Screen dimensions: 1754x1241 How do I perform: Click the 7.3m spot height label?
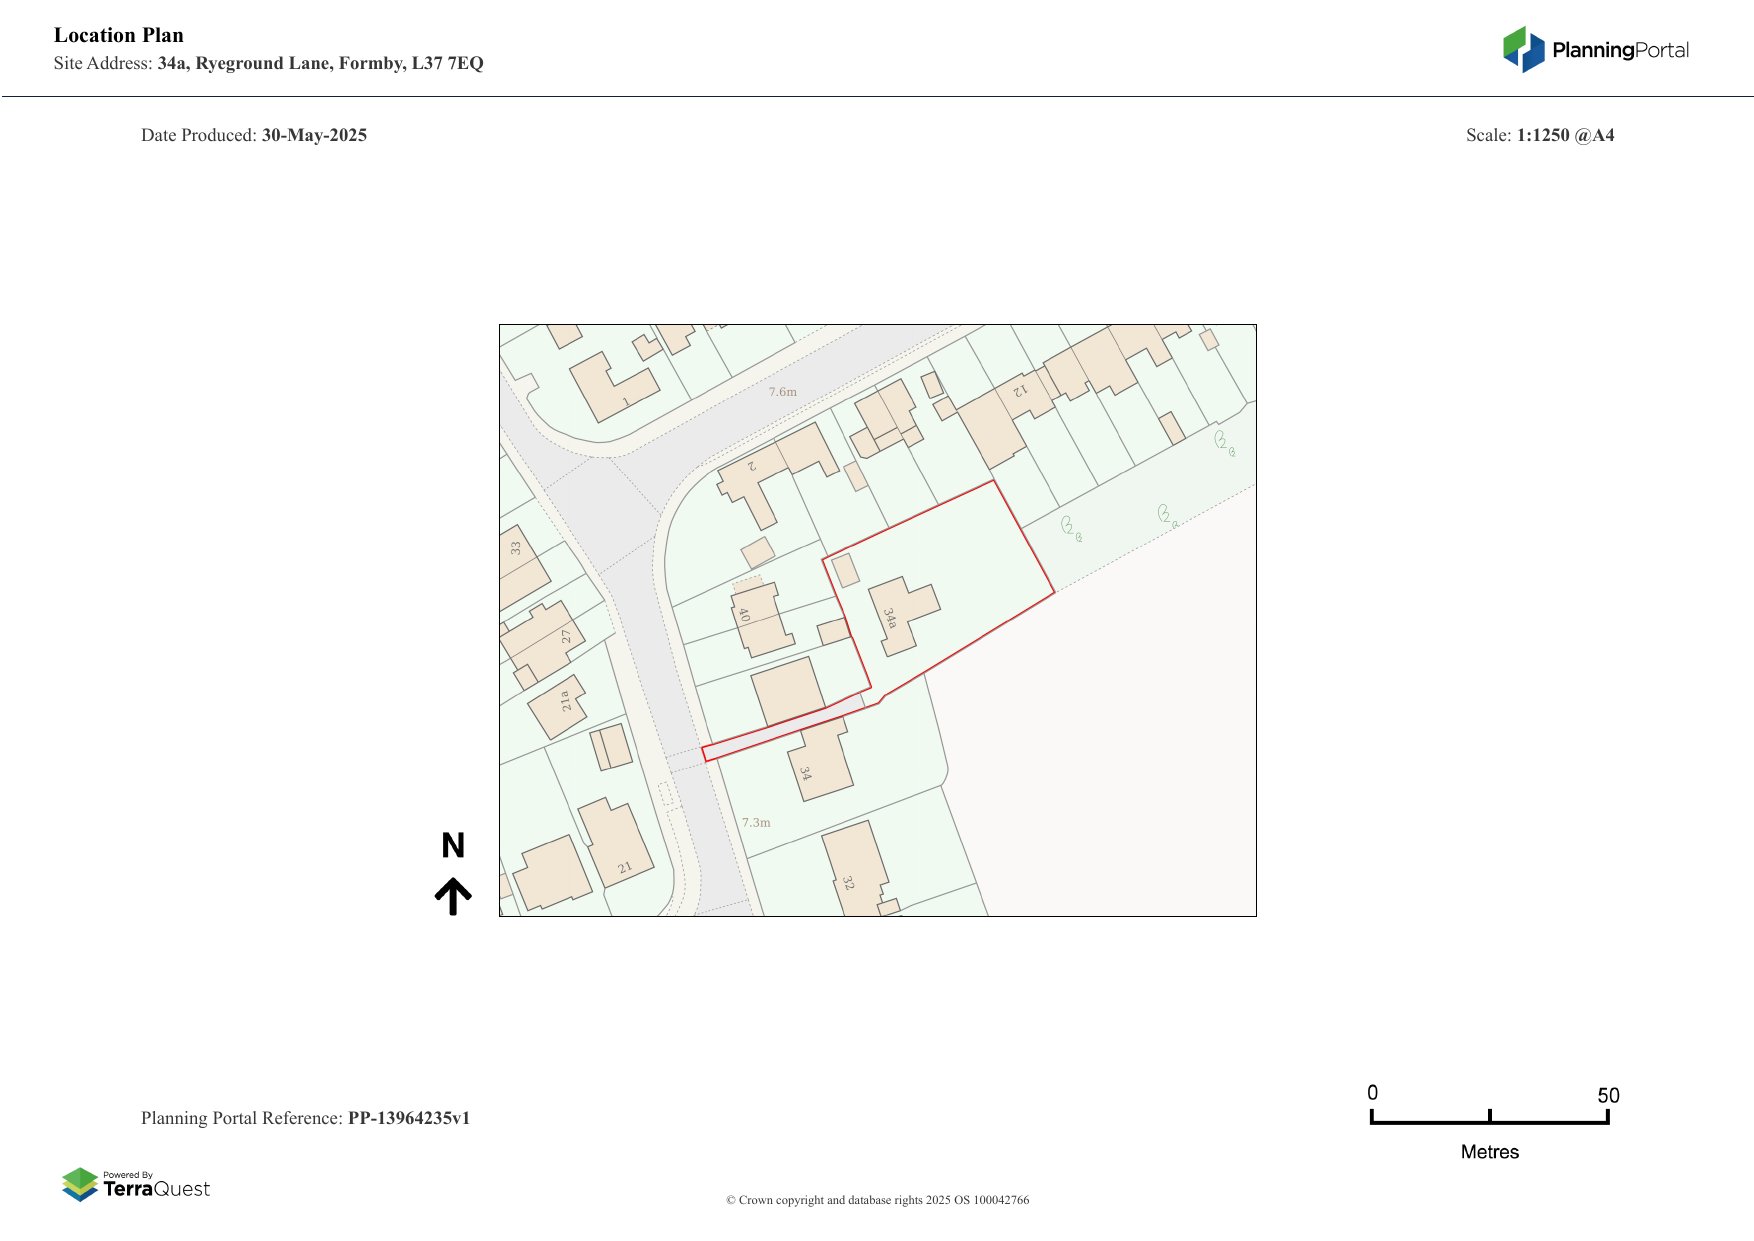pos(756,823)
